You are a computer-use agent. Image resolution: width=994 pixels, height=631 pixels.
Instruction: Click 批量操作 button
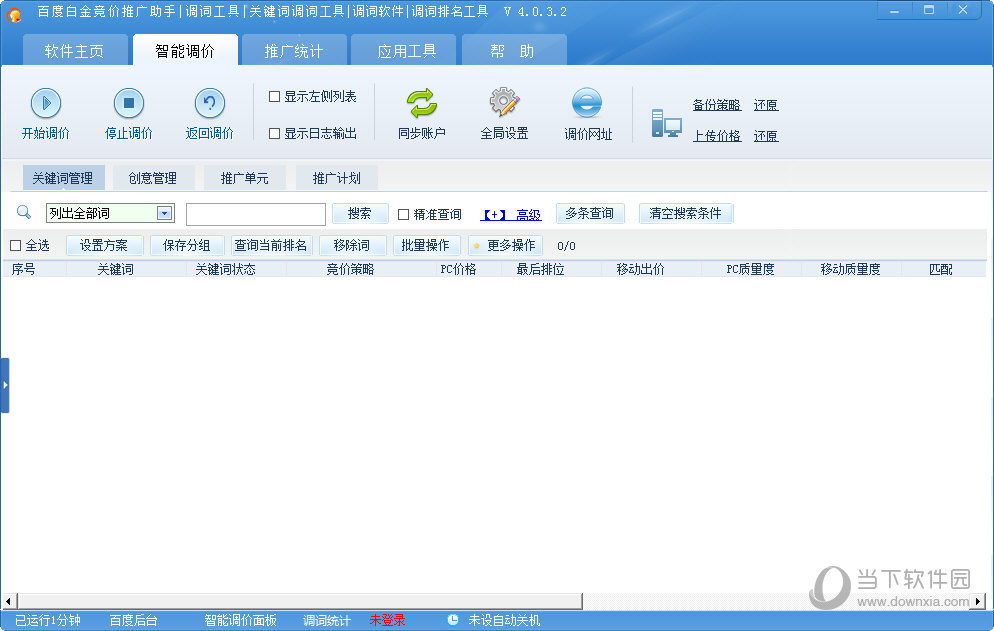point(425,245)
